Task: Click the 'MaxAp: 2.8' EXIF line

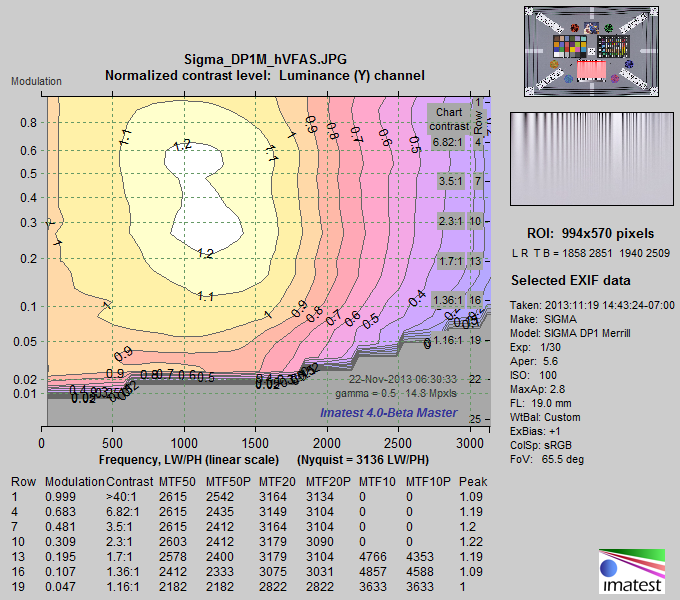Action: tap(537, 389)
